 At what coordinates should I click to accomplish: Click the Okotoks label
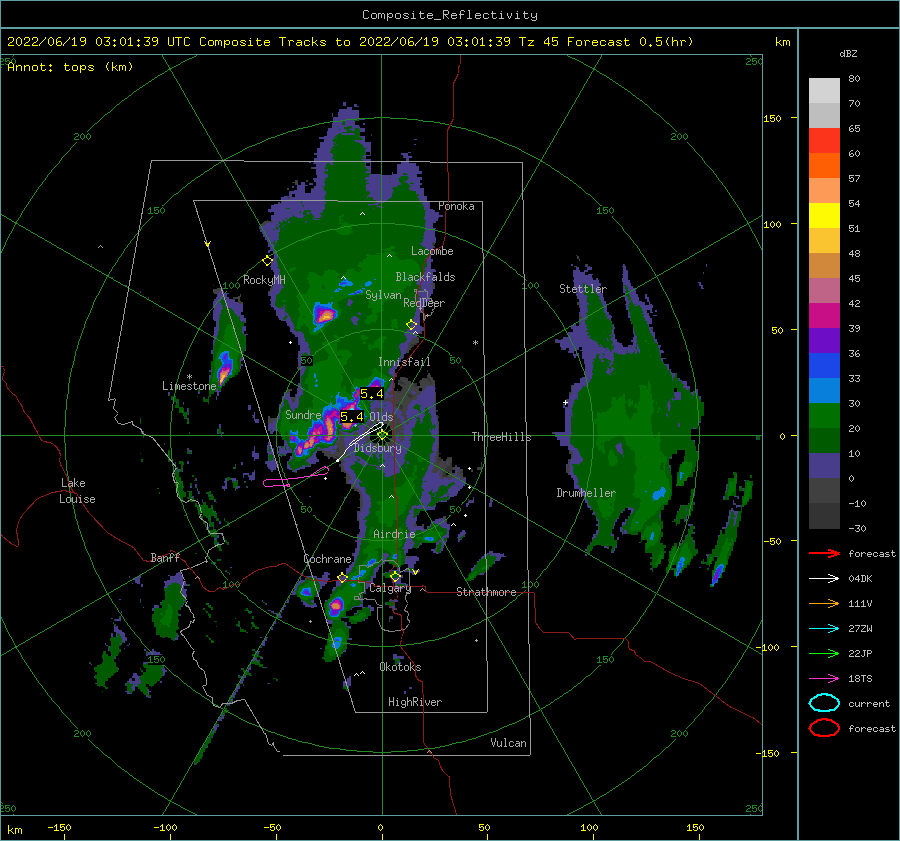coord(400,667)
